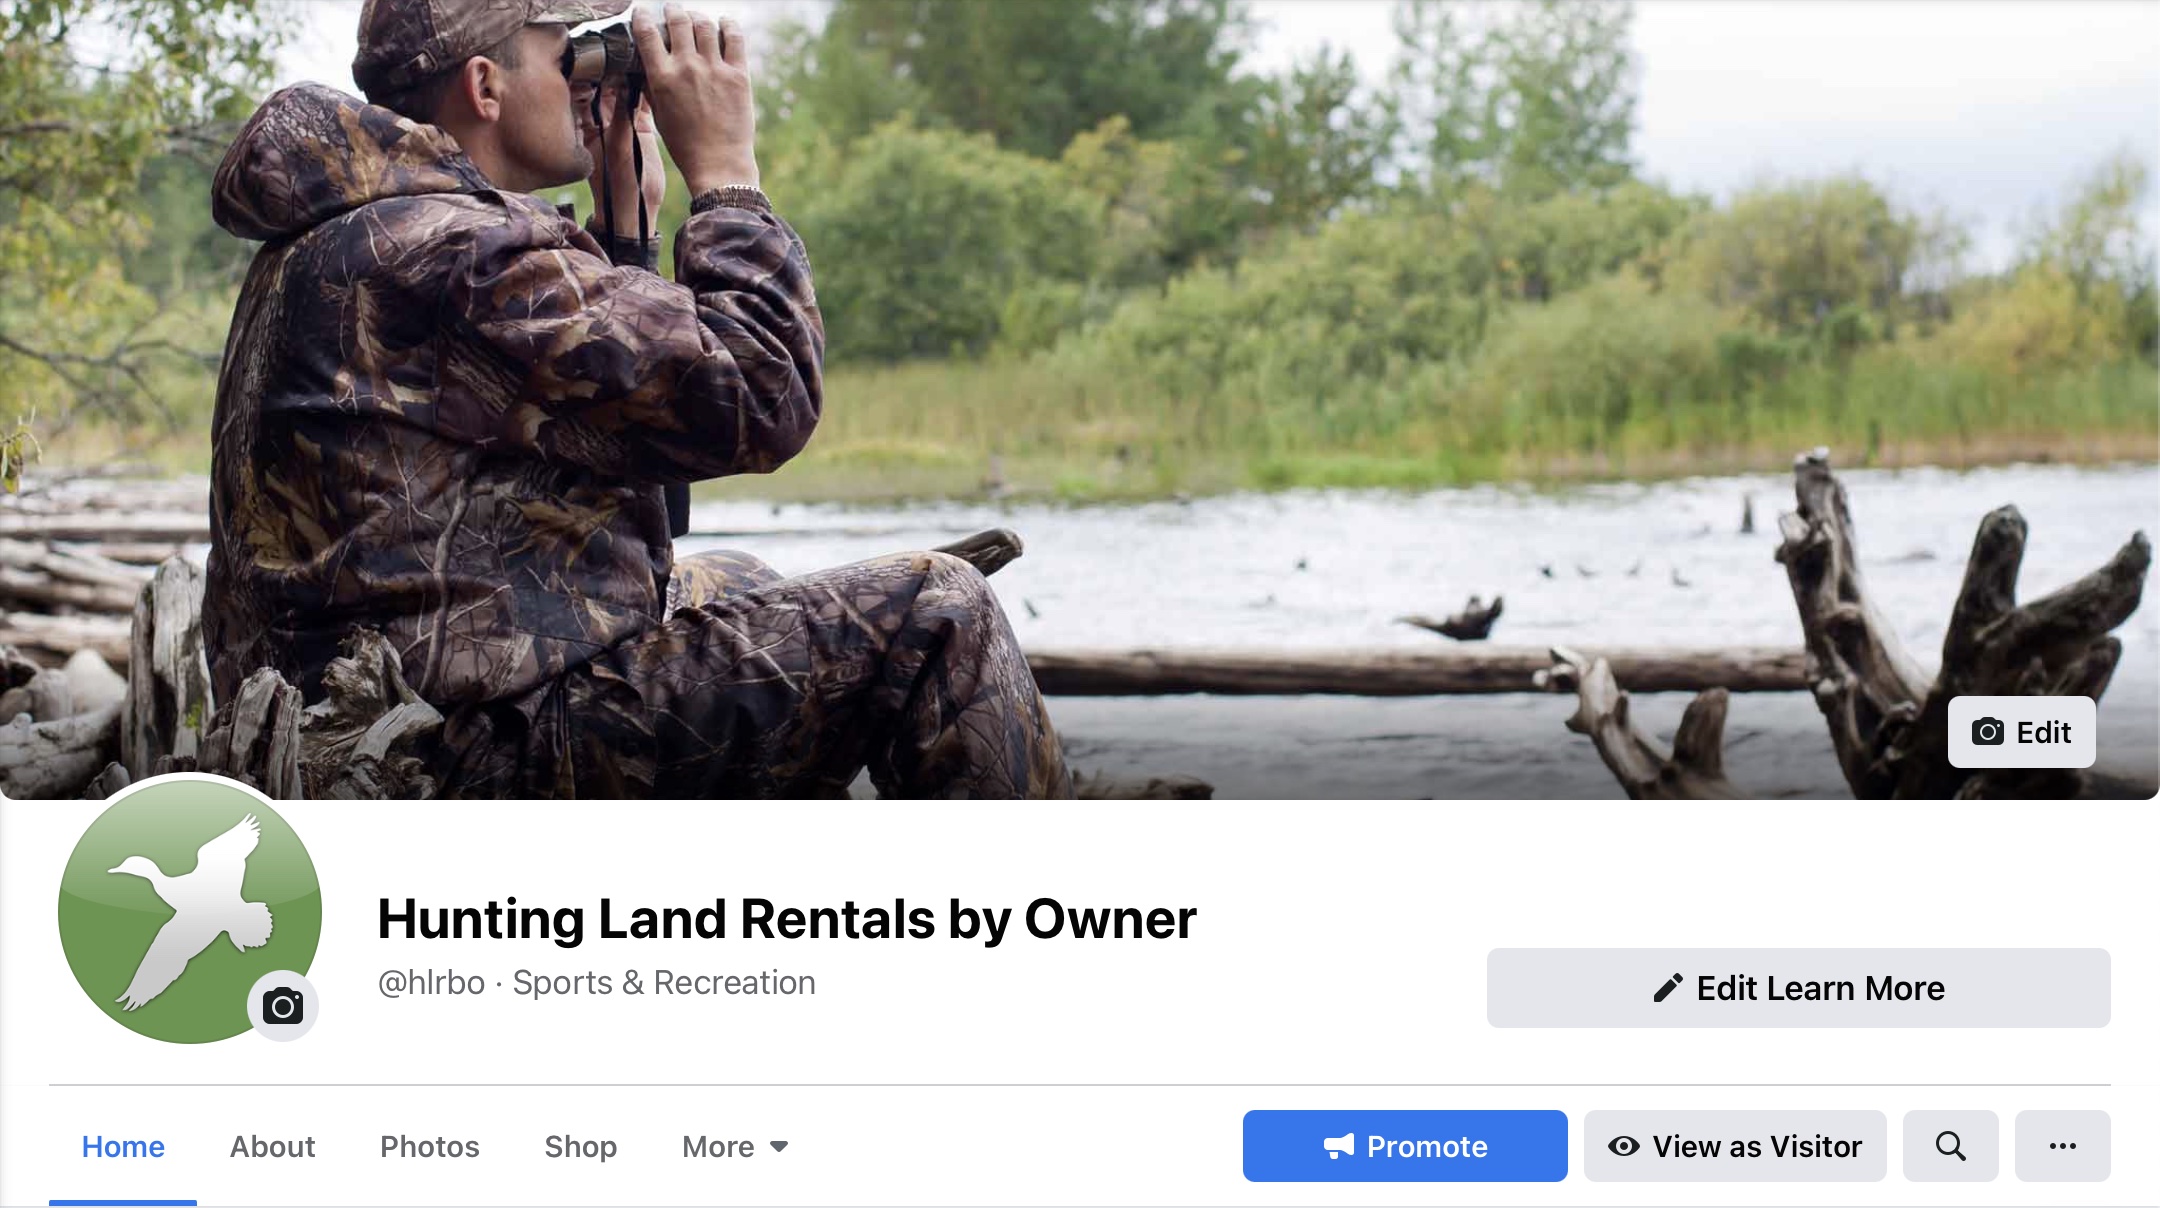Image resolution: width=2160 pixels, height=1208 pixels.
Task: Open the About tab
Action: pyautogui.click(x=272, y=1146)
